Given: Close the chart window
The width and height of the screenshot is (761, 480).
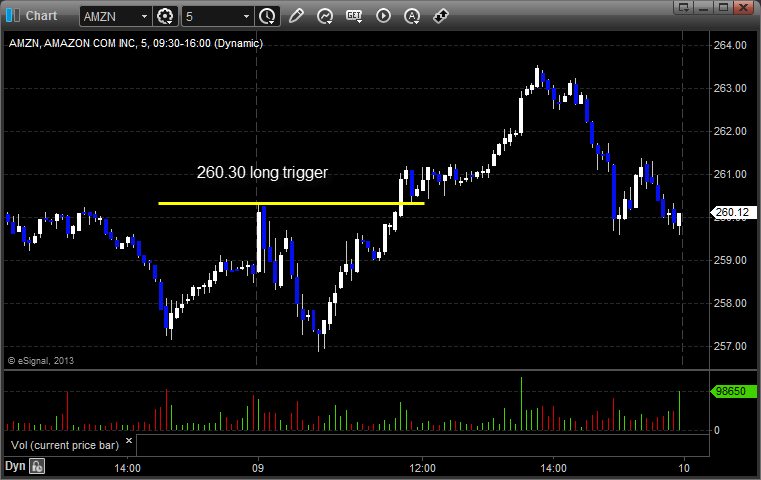Looking at the screenshot, I should 744,7.
